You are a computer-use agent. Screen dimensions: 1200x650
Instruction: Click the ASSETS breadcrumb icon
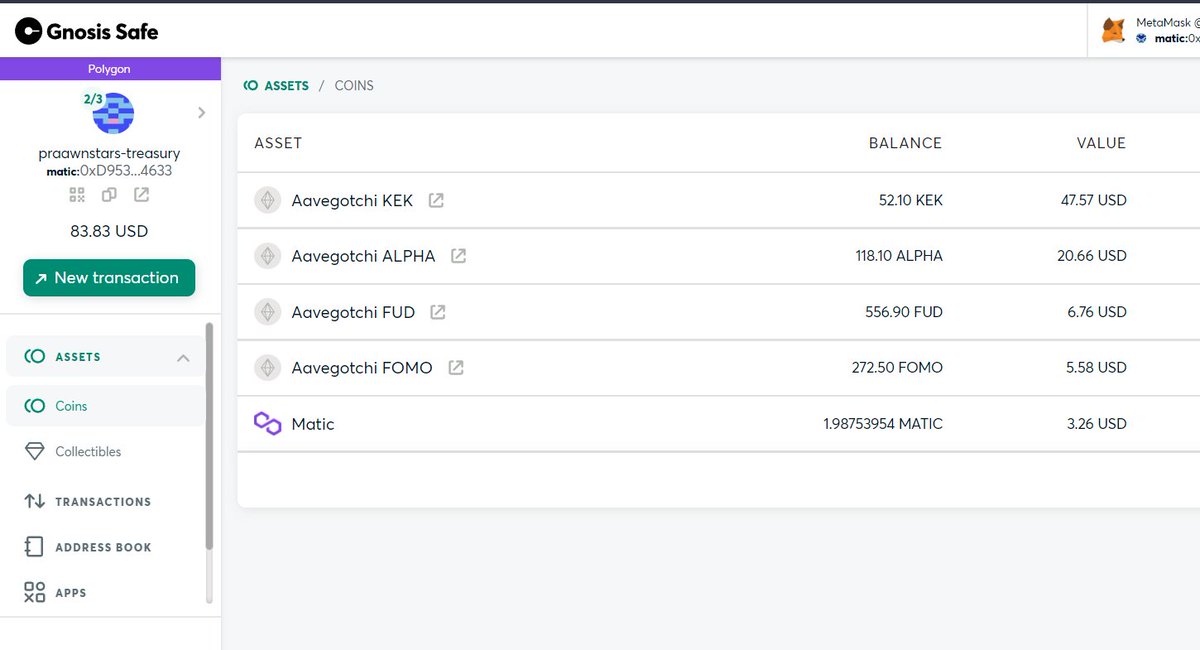(x=251, y=86)
